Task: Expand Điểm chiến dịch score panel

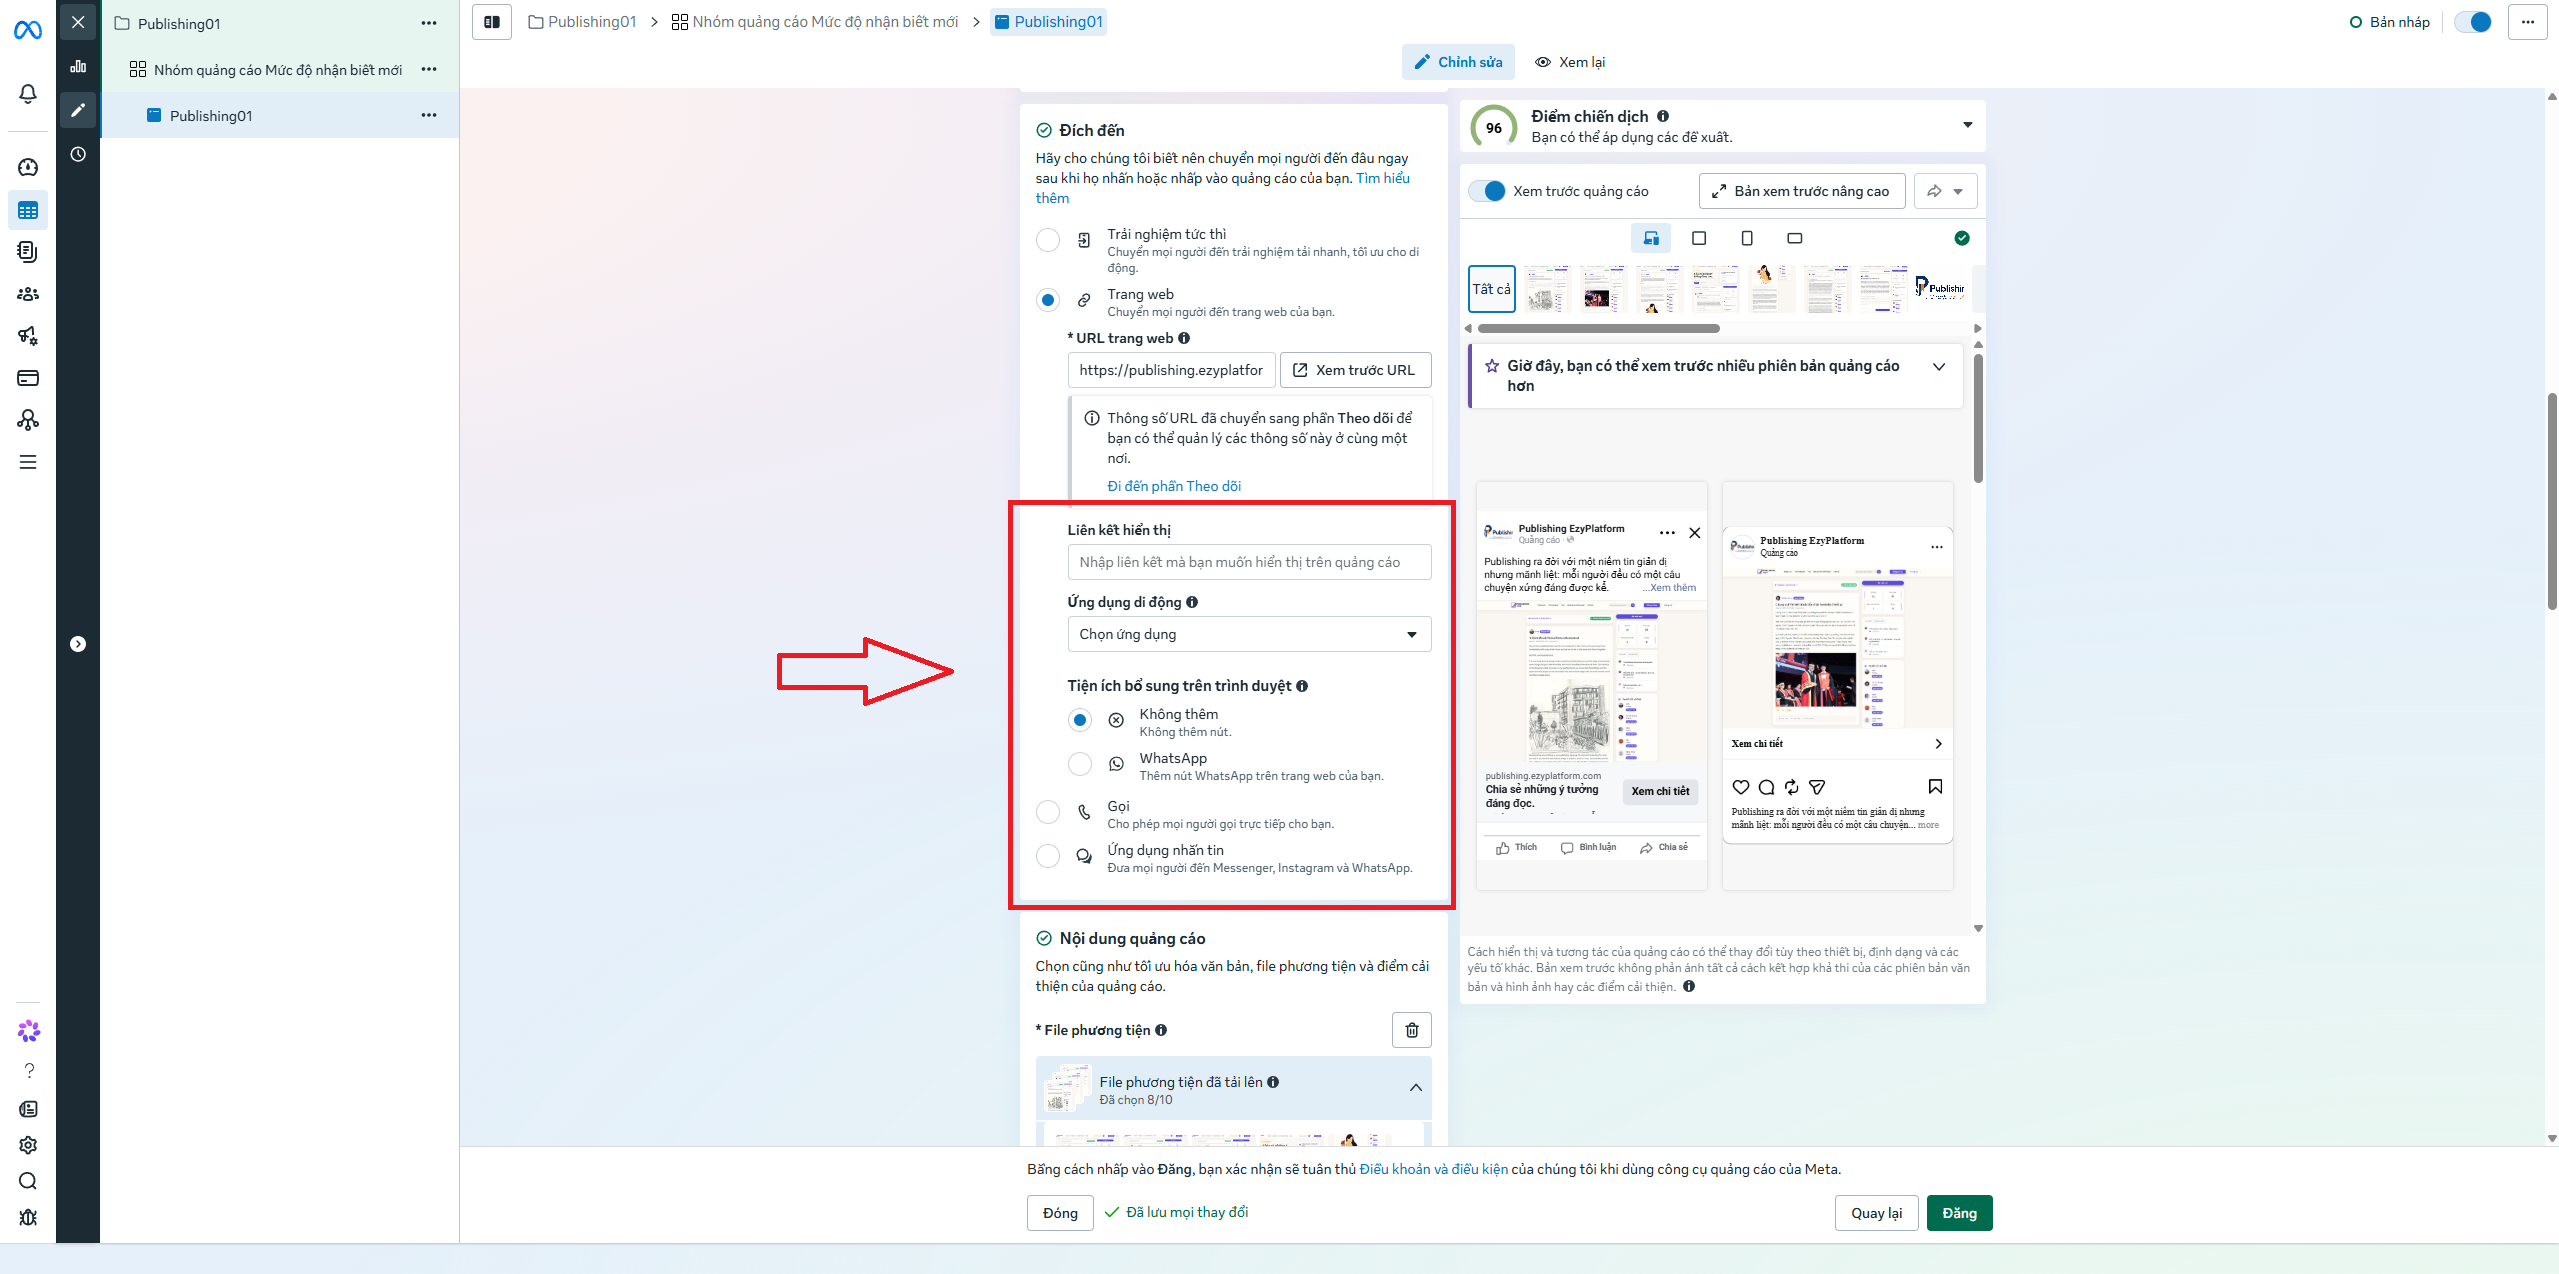Action: pos(1968,125)
